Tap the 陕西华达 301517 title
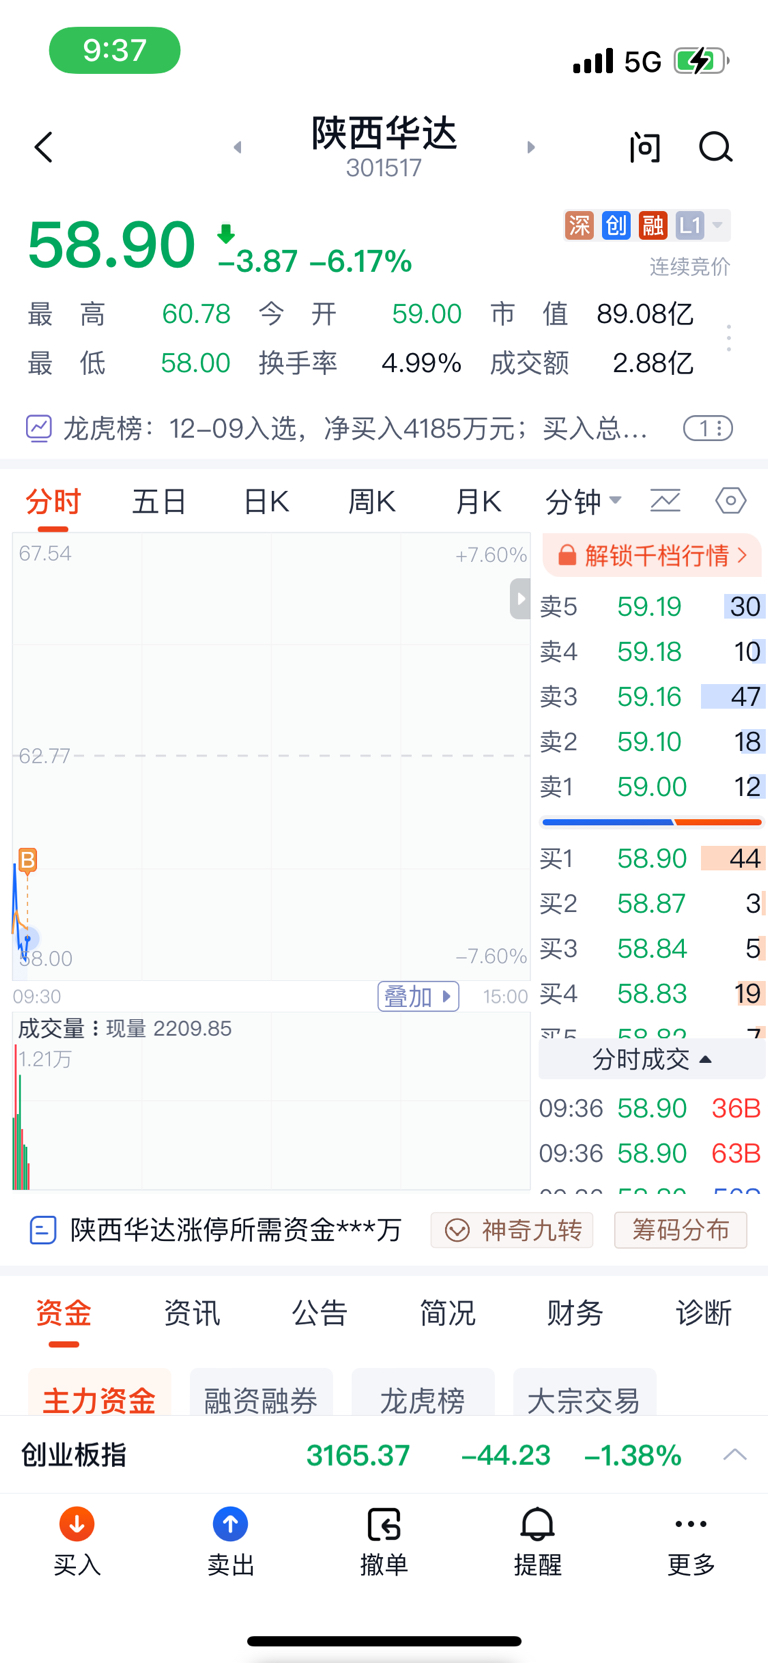Viewport: 768px width, 1663px height. pyautogui.click(x=384, y=147)
